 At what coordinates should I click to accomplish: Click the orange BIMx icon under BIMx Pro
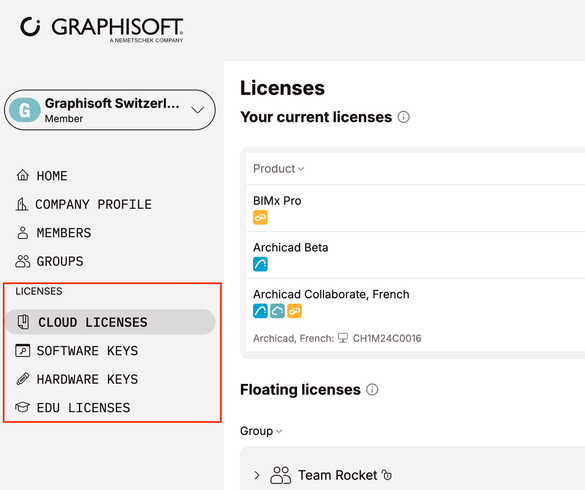coord(260,217)
